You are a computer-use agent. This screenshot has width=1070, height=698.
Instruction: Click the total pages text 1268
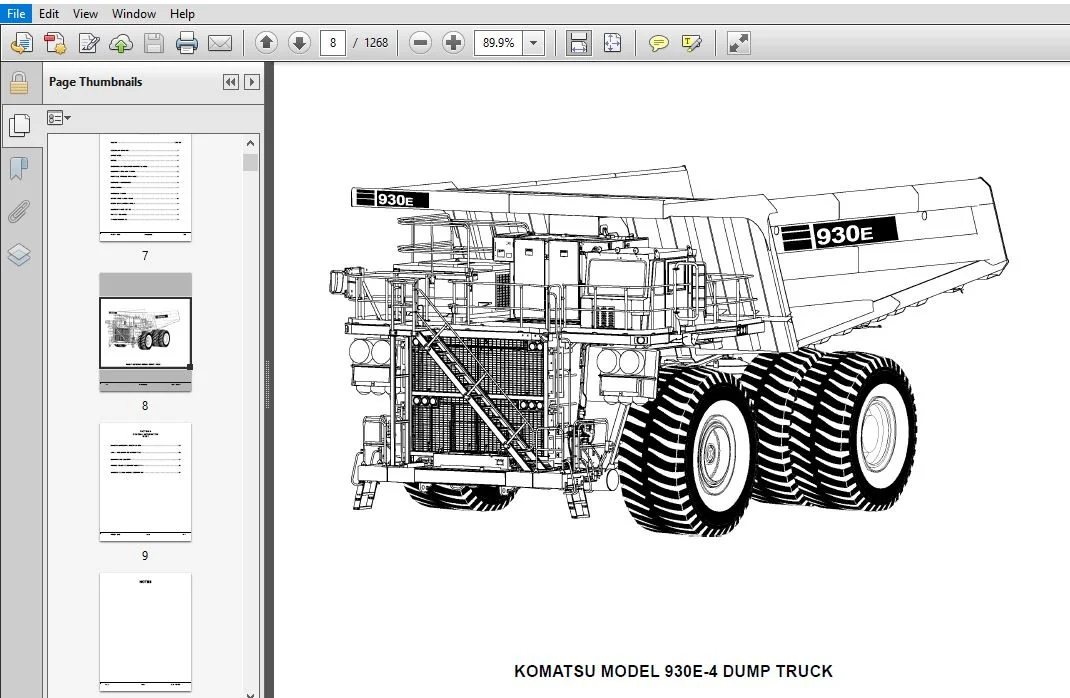(x=376, y=43)
